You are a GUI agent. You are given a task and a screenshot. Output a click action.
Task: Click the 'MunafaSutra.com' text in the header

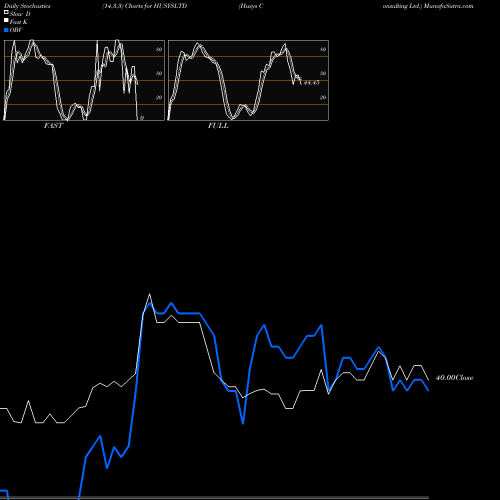pyautogui.click(x=448, y=6)
